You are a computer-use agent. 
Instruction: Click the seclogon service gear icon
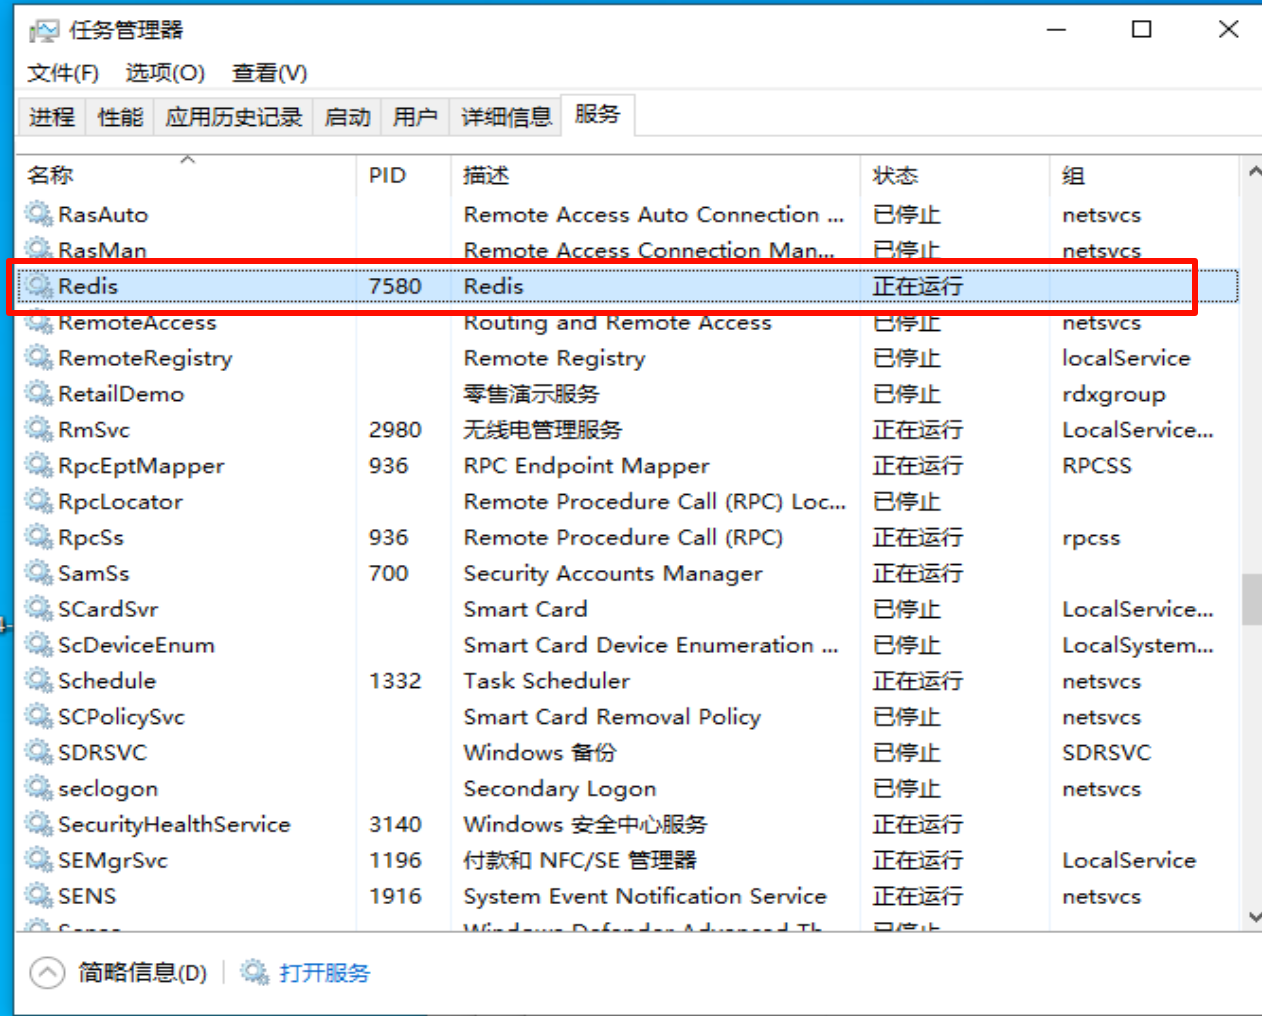39,788
